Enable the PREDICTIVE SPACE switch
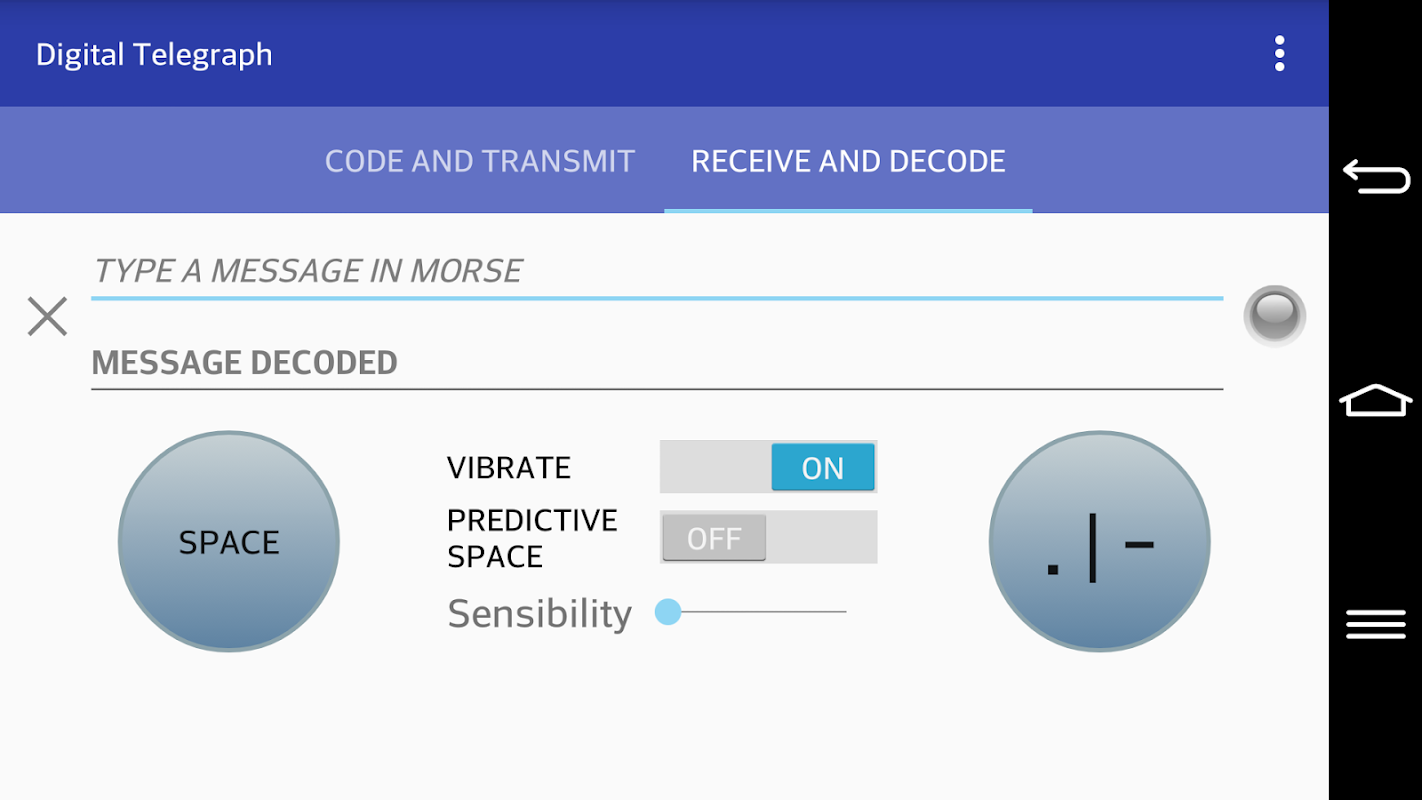This screenshot has width=1422, height=800. point(768,538)
